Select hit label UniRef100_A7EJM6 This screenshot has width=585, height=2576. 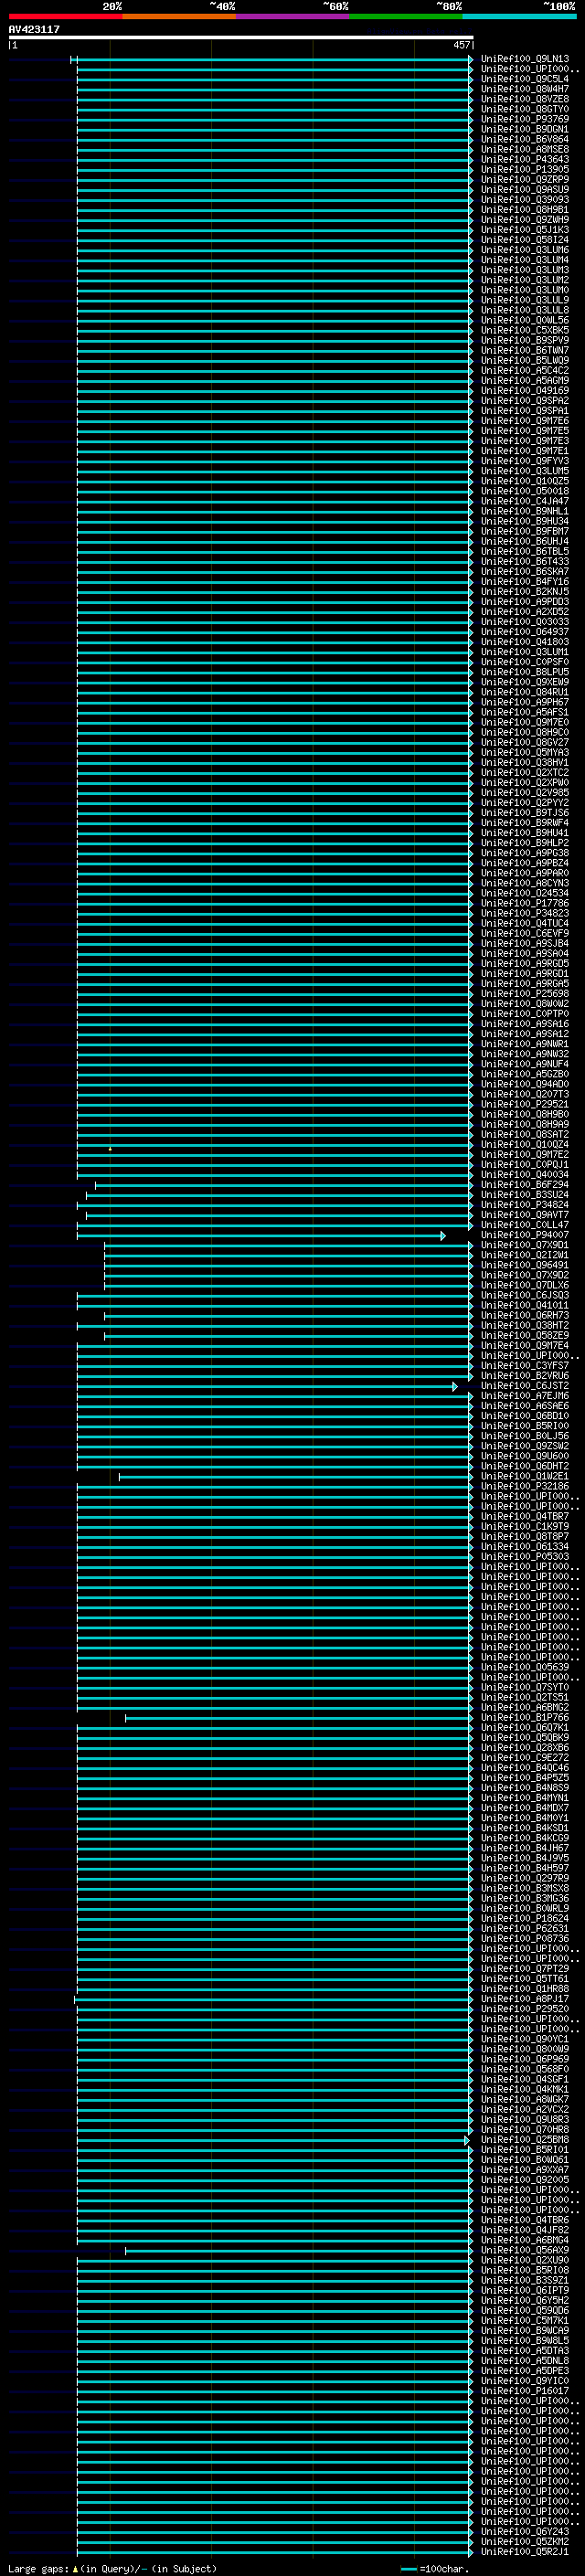(x=525, y=1395)
